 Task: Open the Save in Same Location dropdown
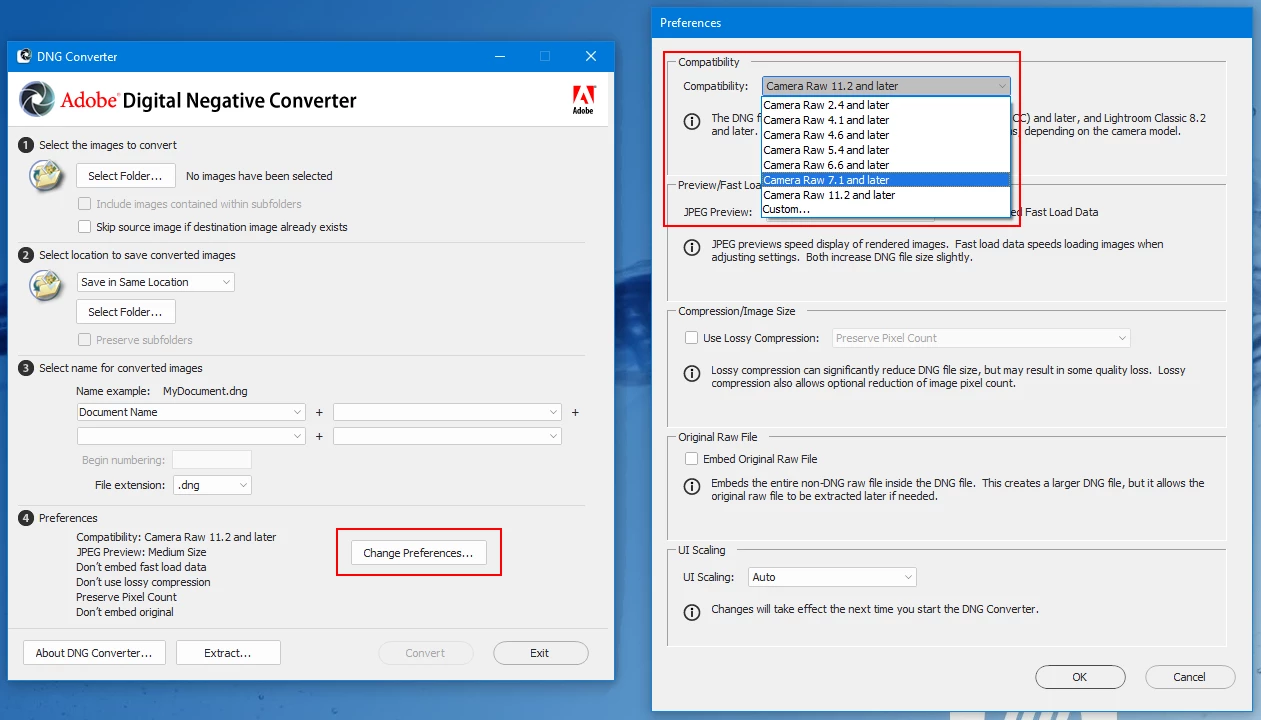click(x=156, y=282)
